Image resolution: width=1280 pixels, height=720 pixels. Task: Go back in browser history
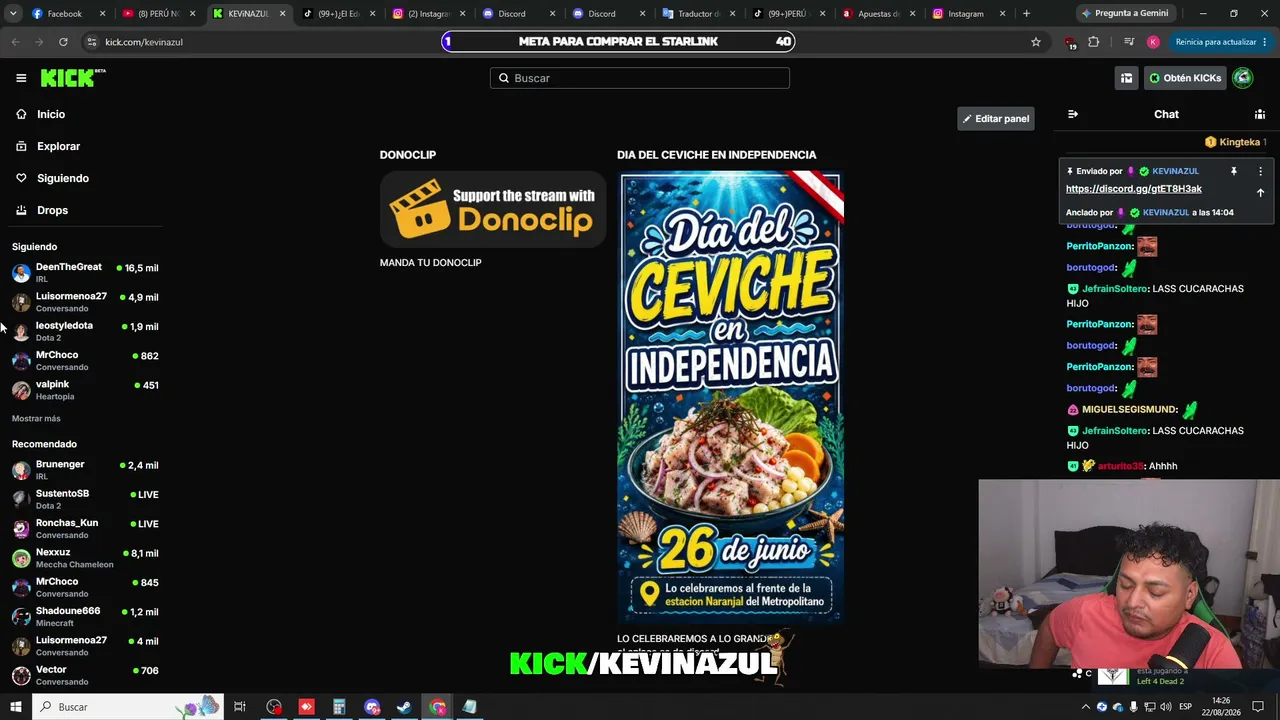[15, 42]
